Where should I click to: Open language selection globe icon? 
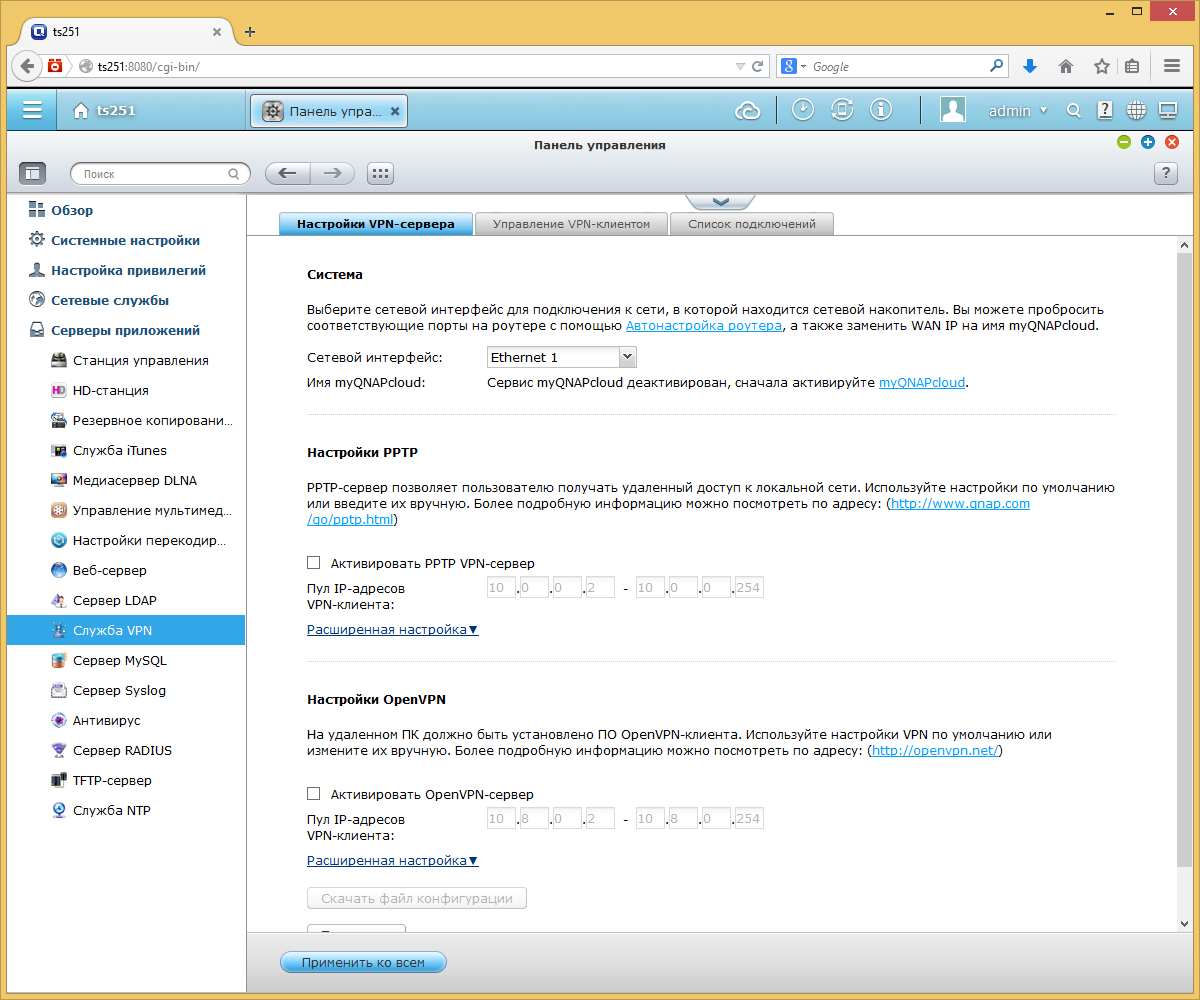(x=1136, y=111)
